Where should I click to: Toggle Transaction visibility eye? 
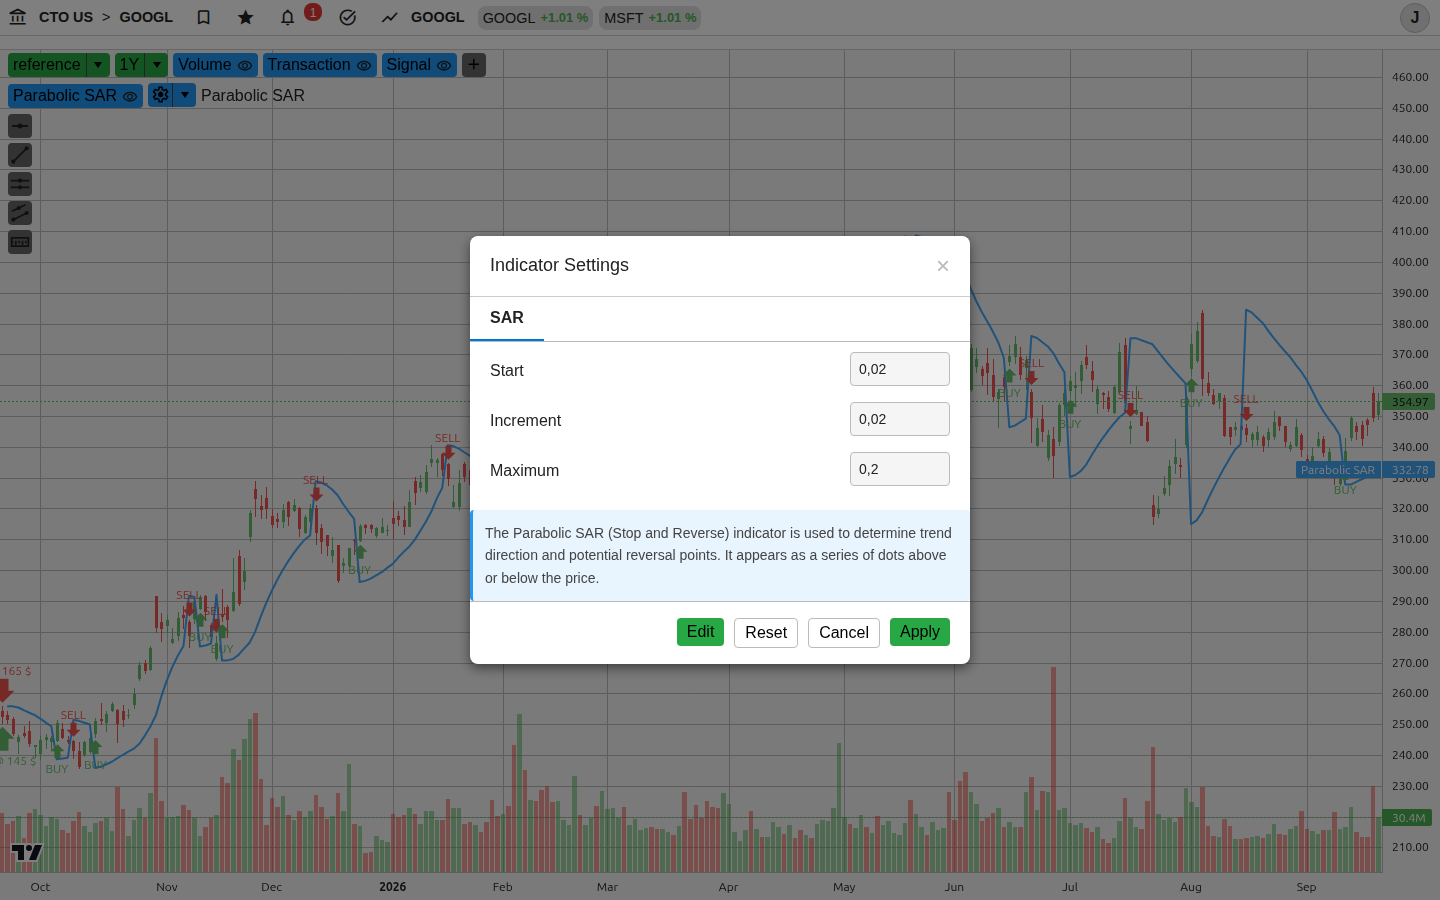pos(364,65)
